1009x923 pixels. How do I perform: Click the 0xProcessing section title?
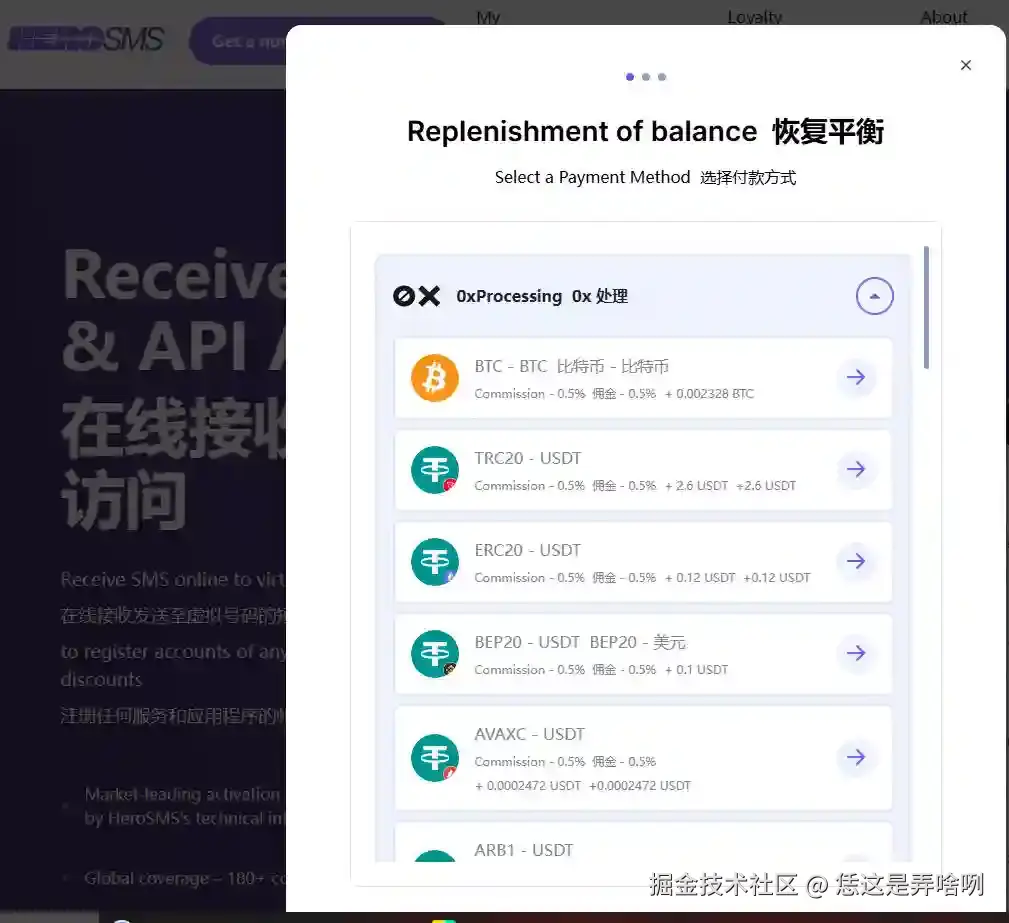542,296
